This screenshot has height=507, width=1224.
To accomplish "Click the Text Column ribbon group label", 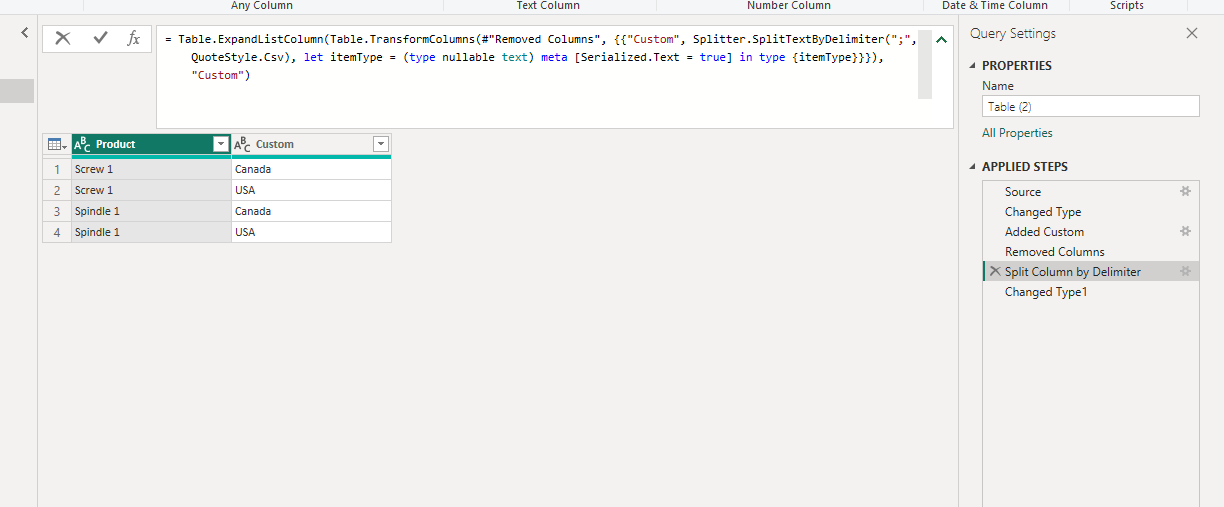I will (548, 6).
